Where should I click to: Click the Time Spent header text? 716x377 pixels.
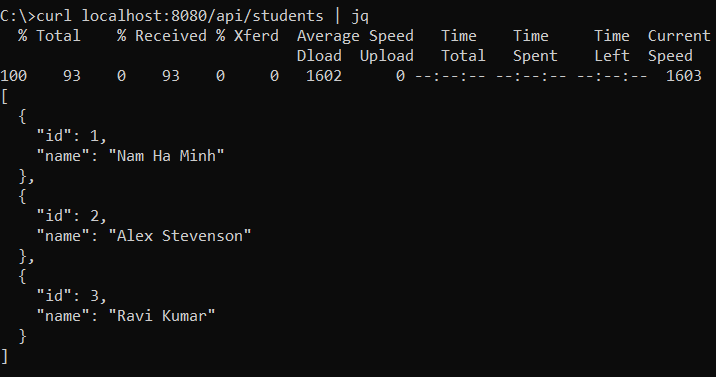pos(535,46)
